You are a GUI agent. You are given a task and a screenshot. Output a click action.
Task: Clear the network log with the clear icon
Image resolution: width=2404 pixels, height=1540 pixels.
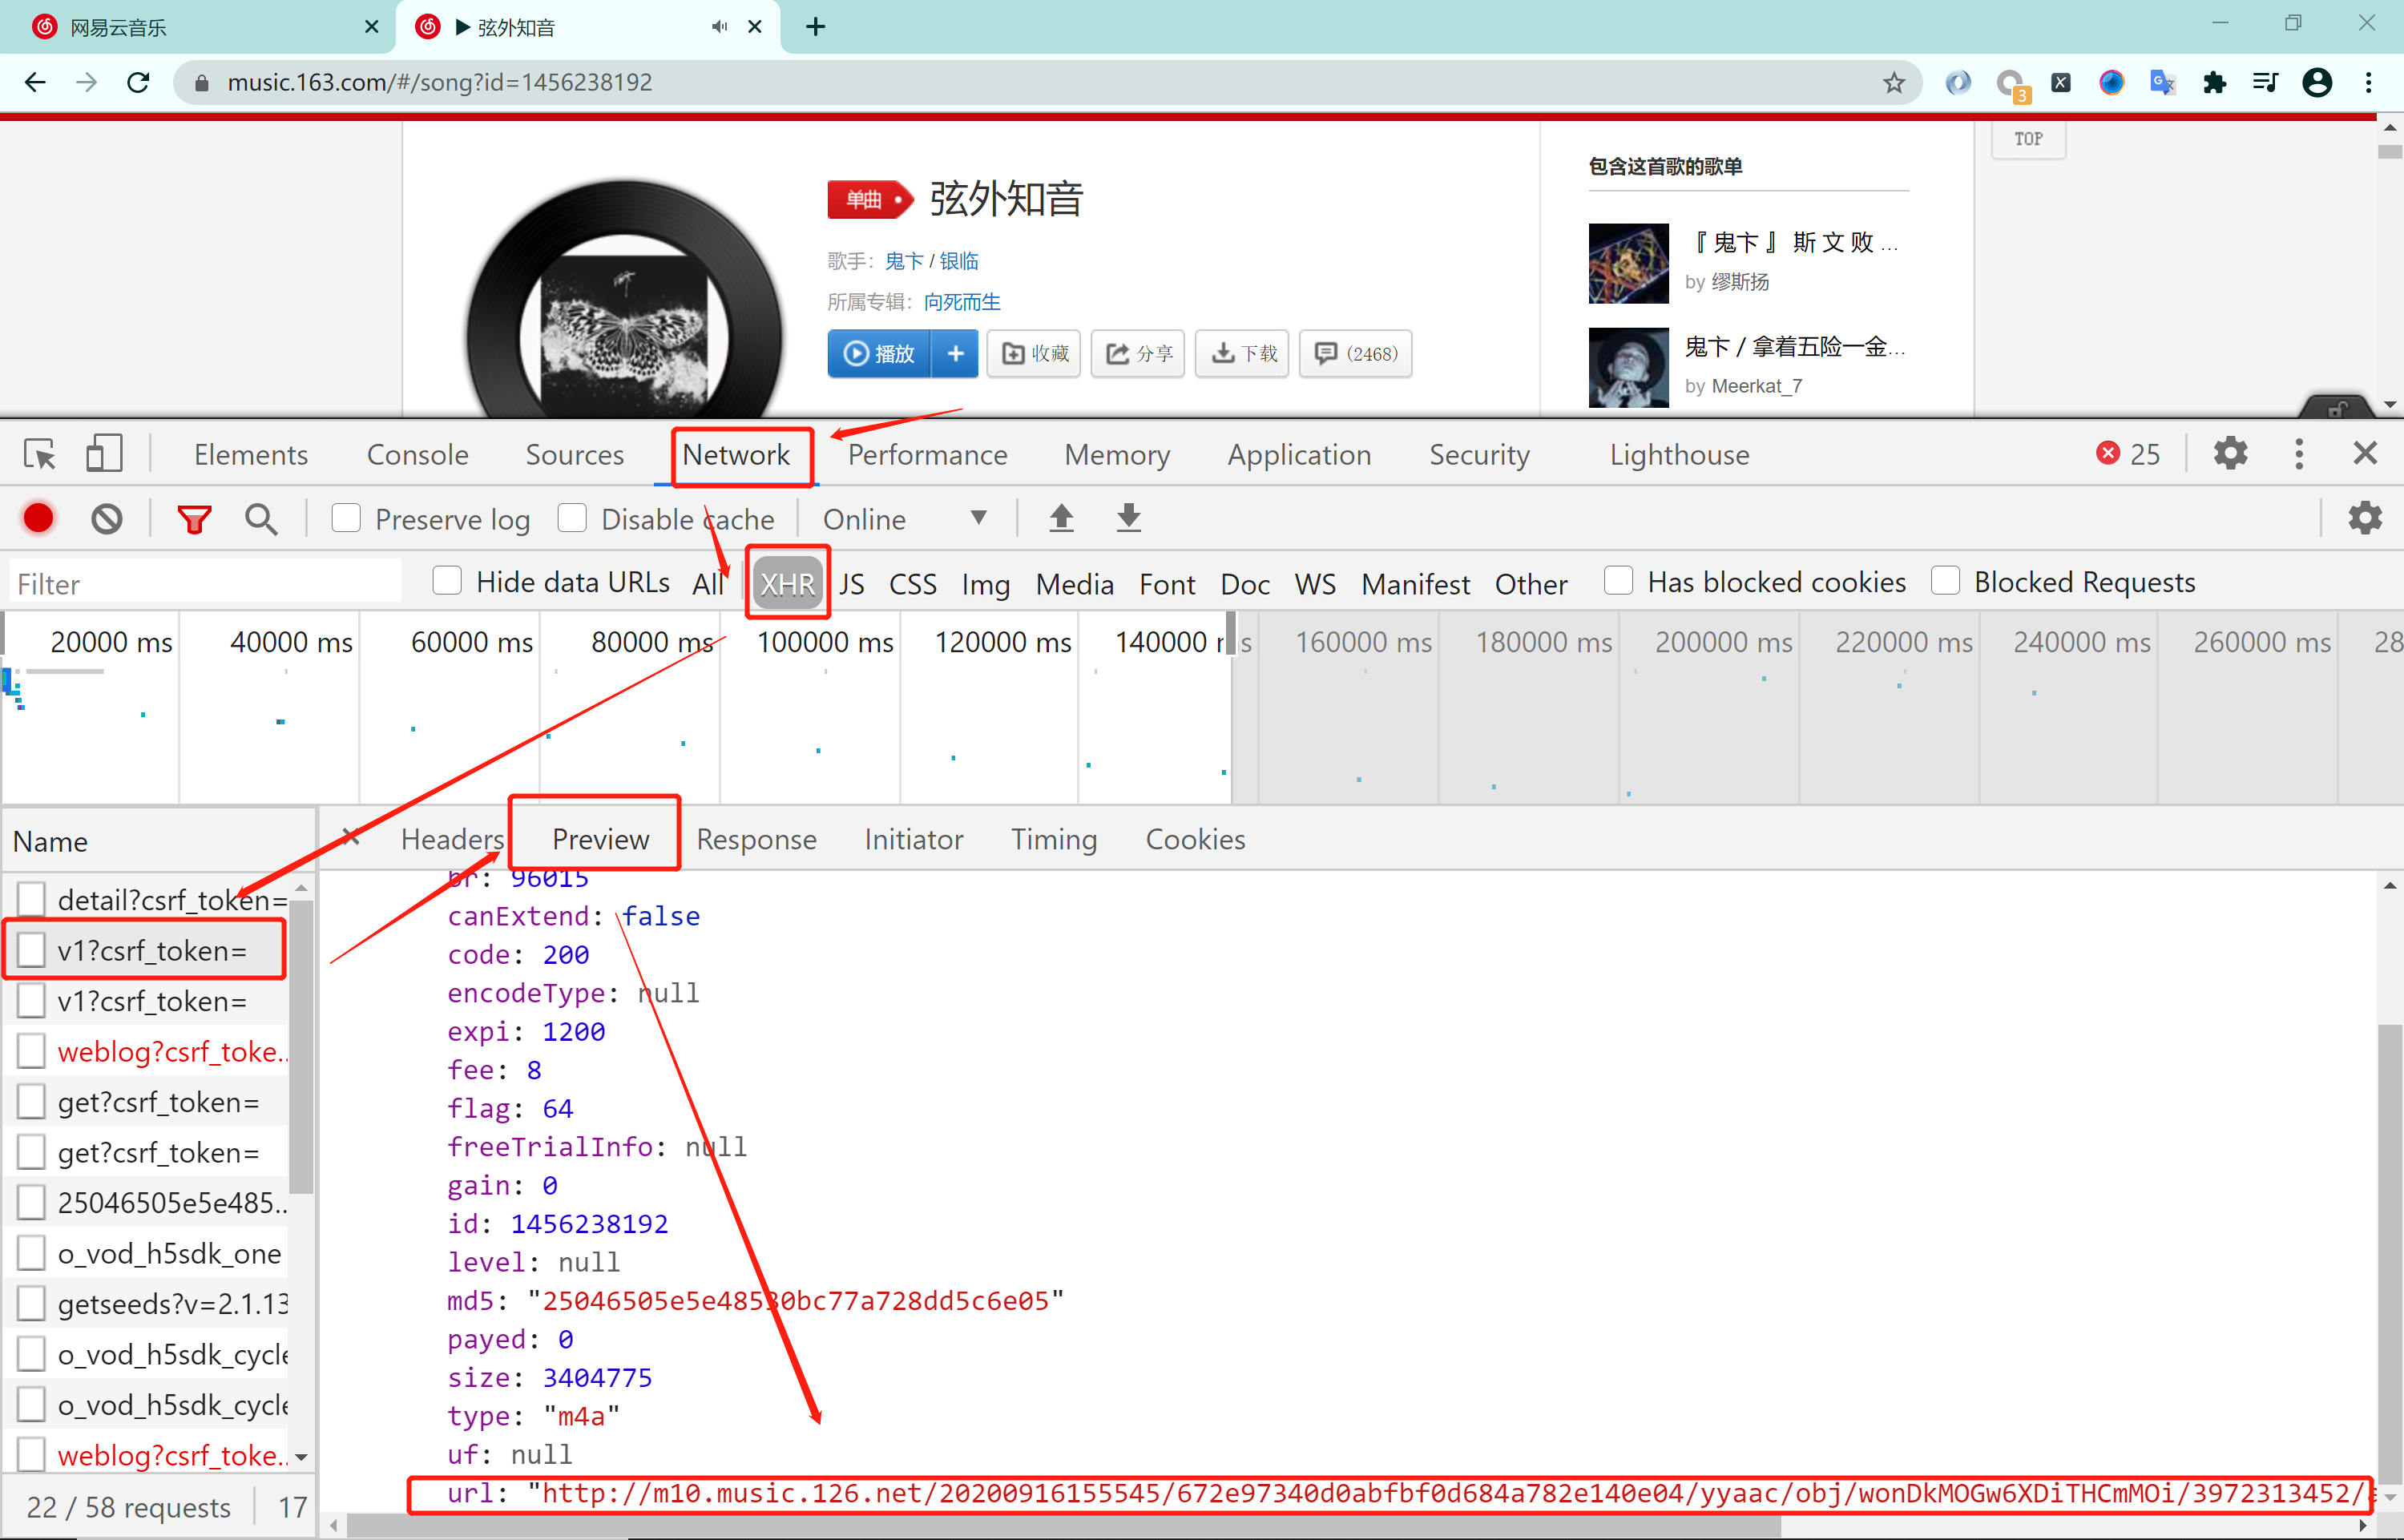107,518
